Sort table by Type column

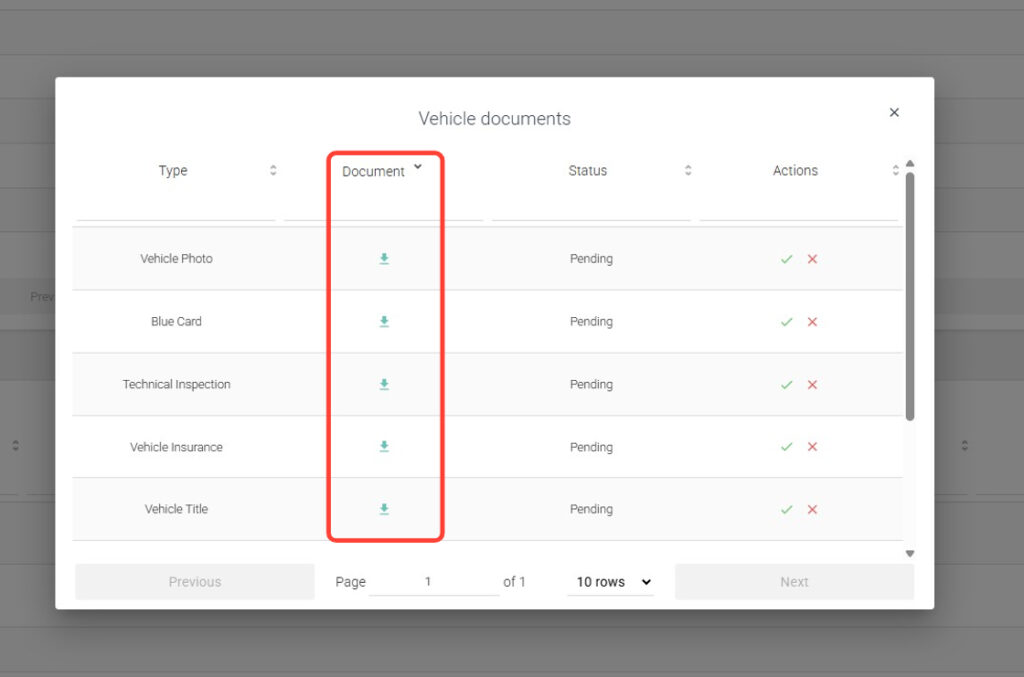(x=273, y=171)
